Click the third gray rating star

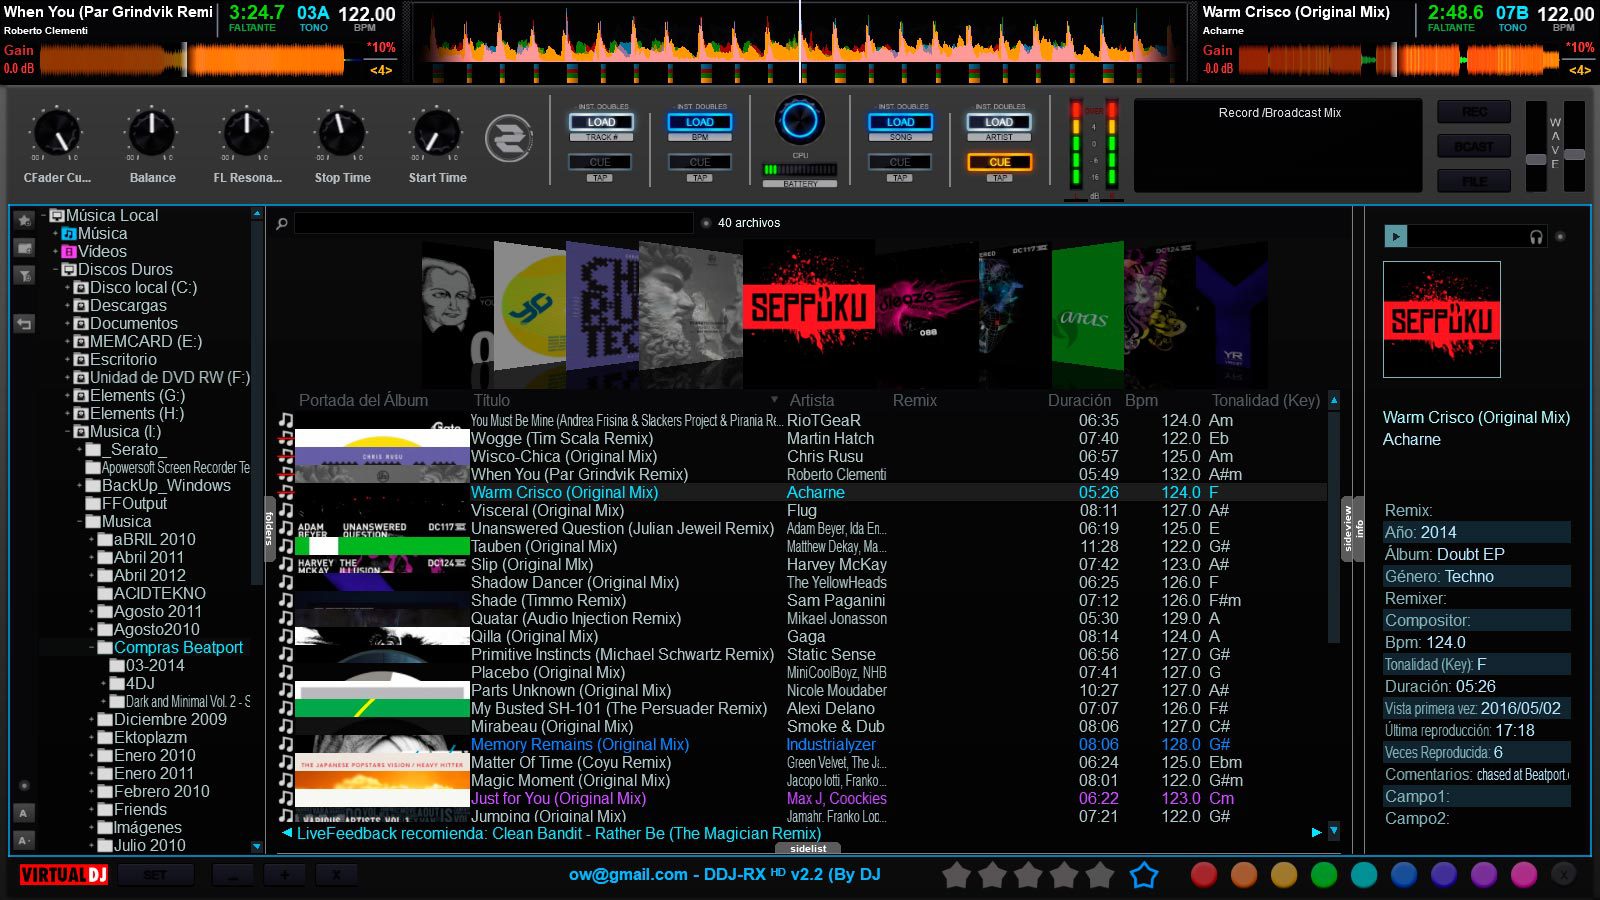[1028, 876]
